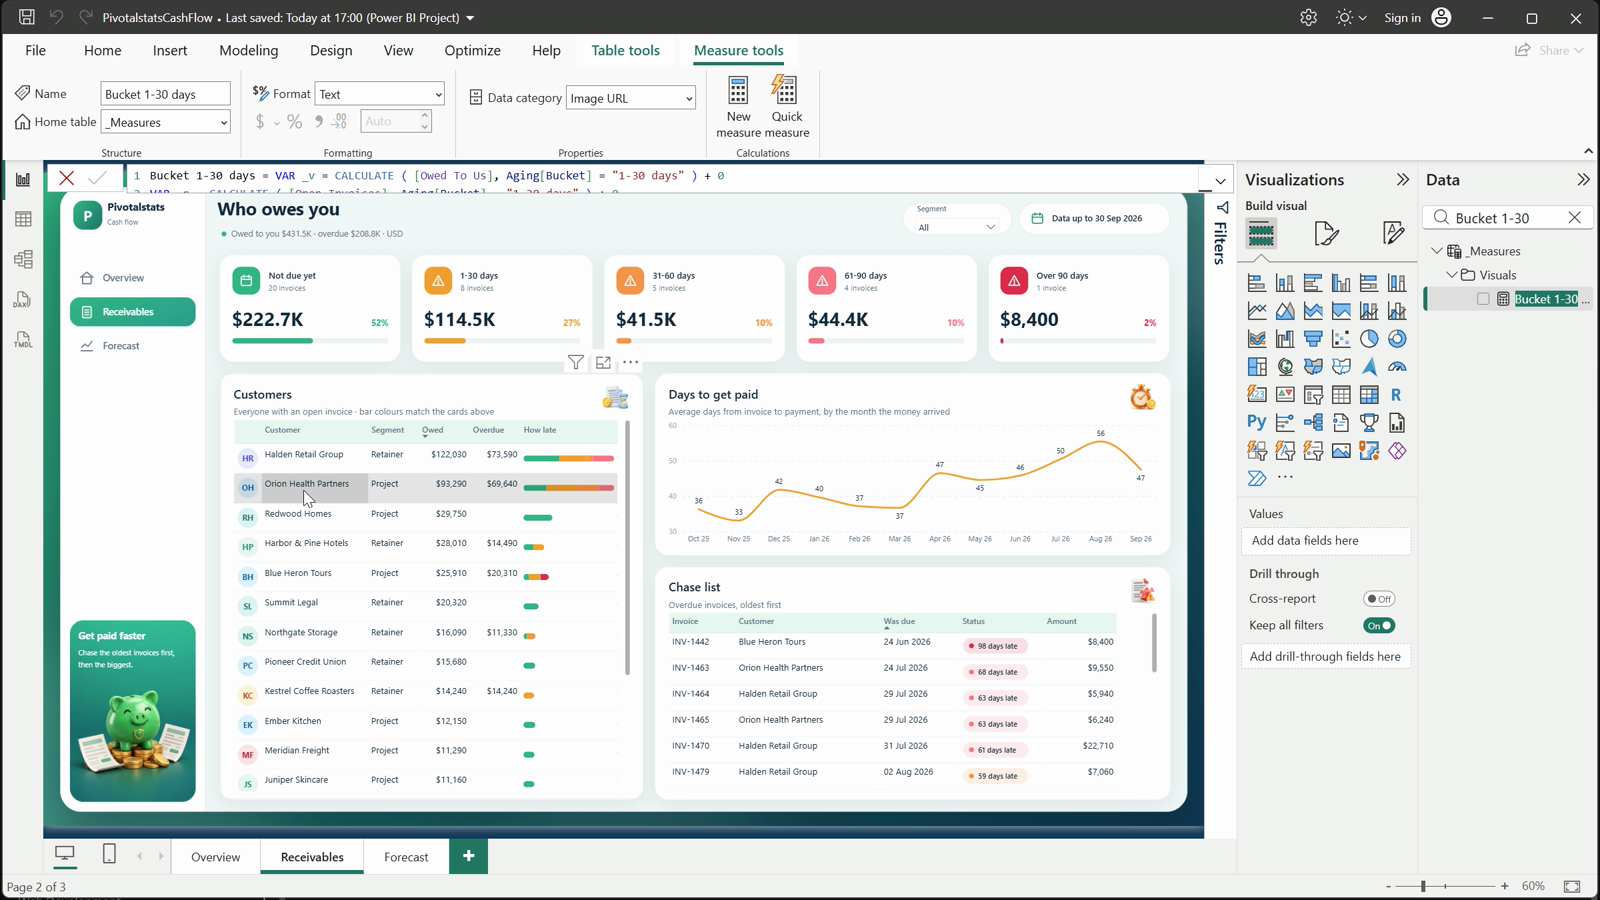Check the Bucket 1-30 days measure checkbox
This screenshot has height=900, width=1600.
pyautogui.click(x=1483, y=299)
